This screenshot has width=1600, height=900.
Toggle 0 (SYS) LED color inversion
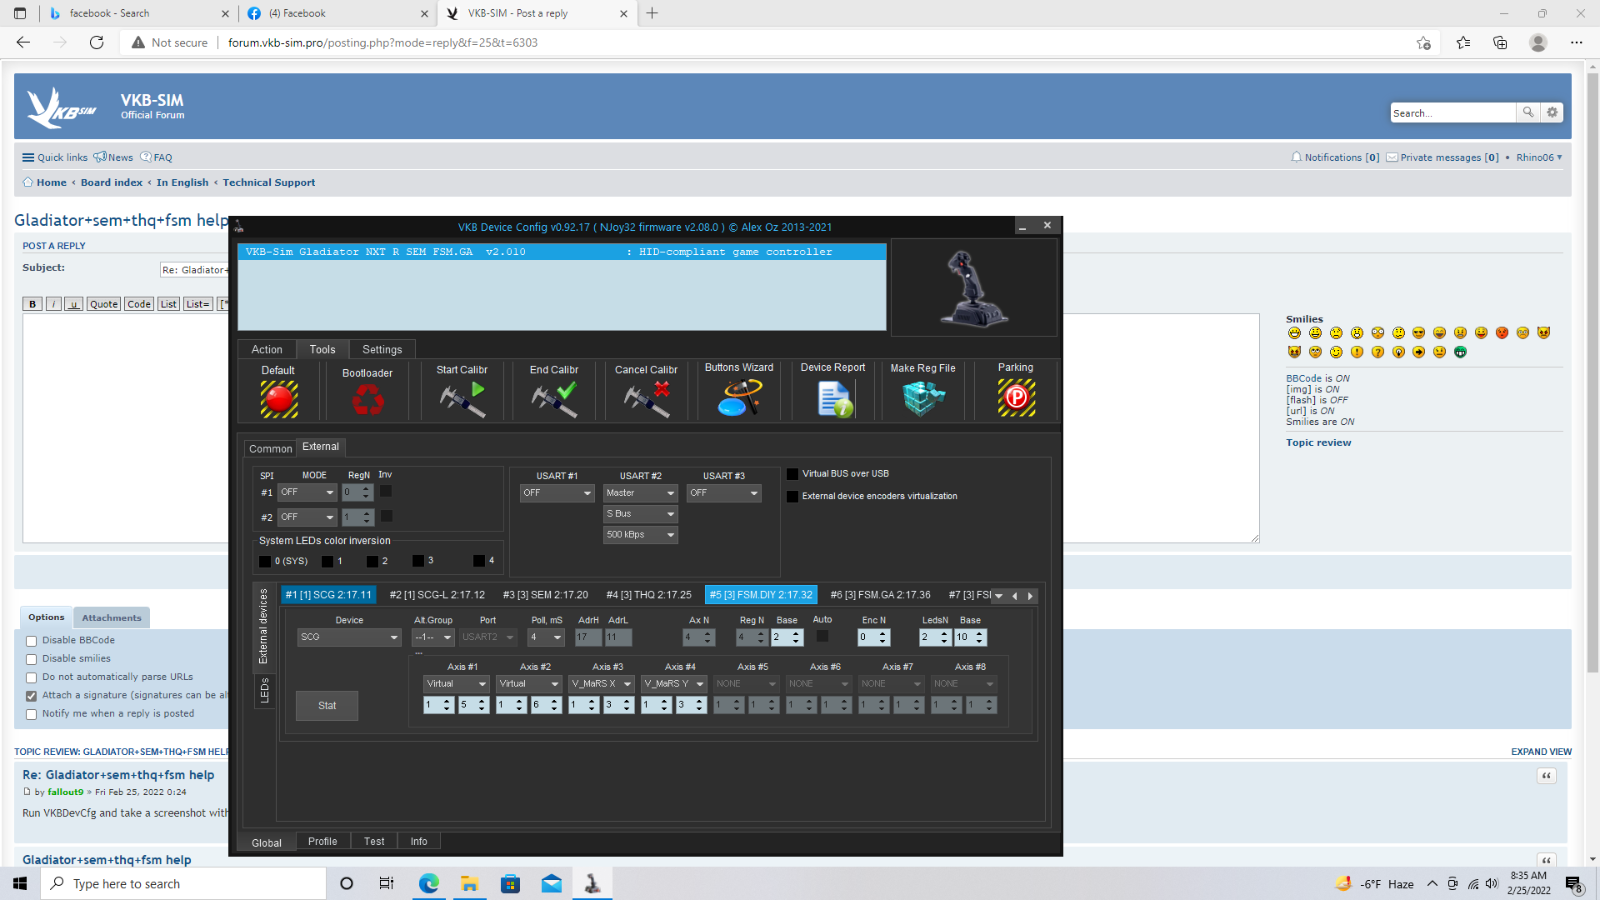265,561
